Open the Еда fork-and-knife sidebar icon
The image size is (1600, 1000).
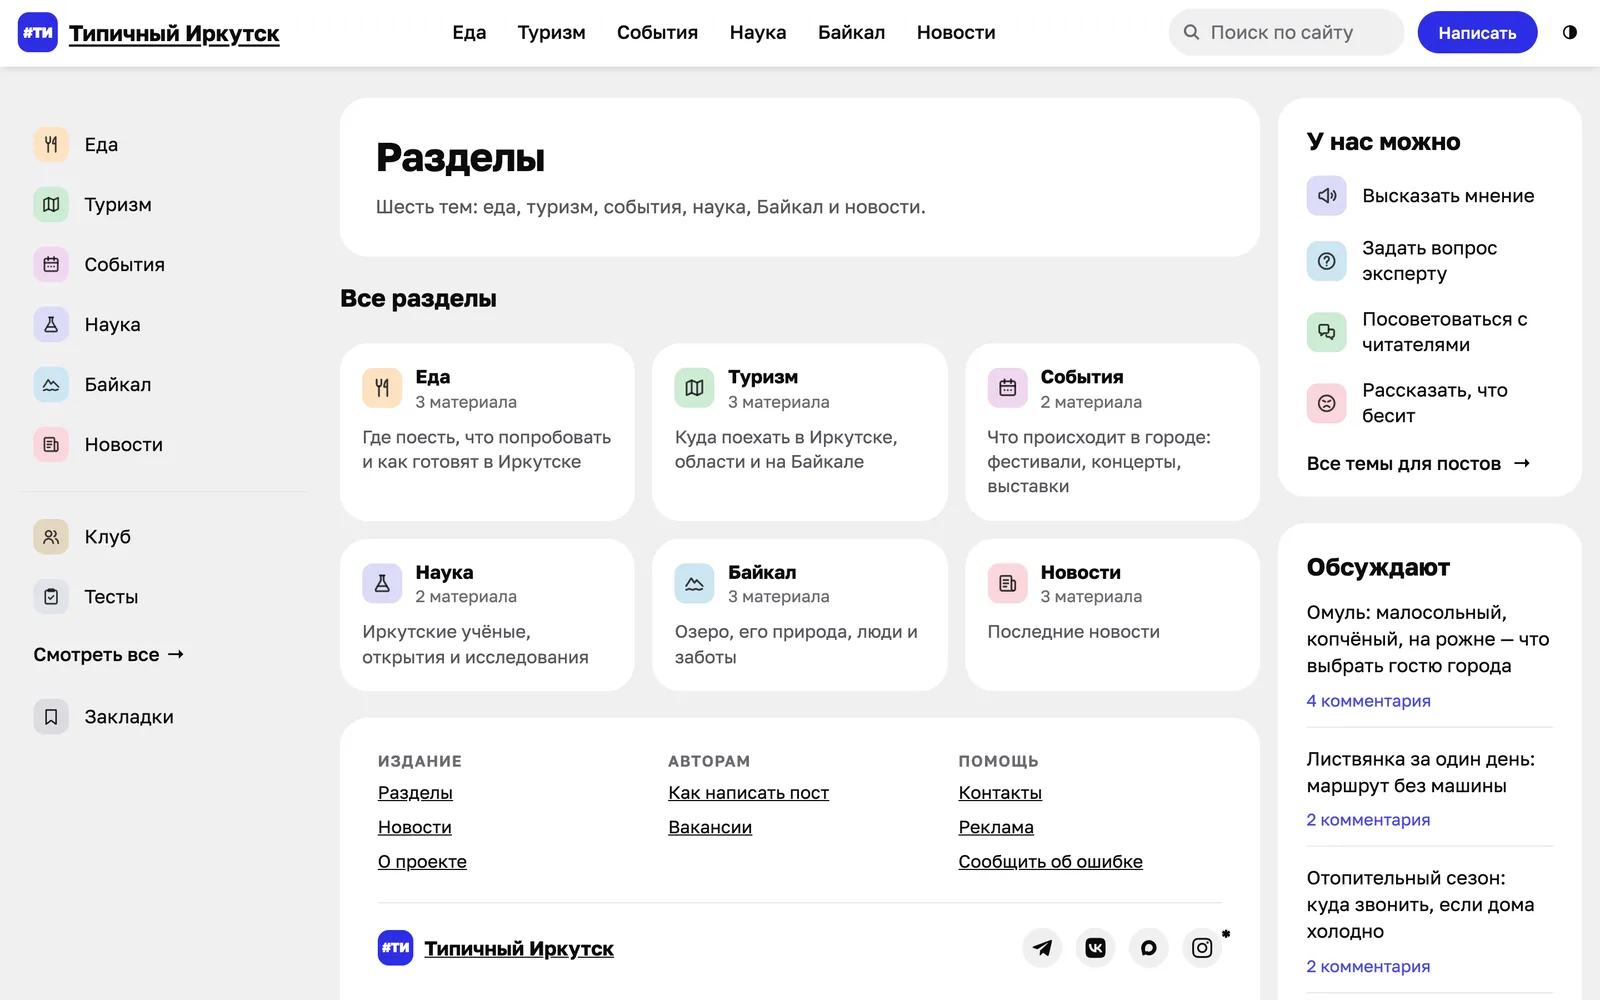(x=51, y=144)
